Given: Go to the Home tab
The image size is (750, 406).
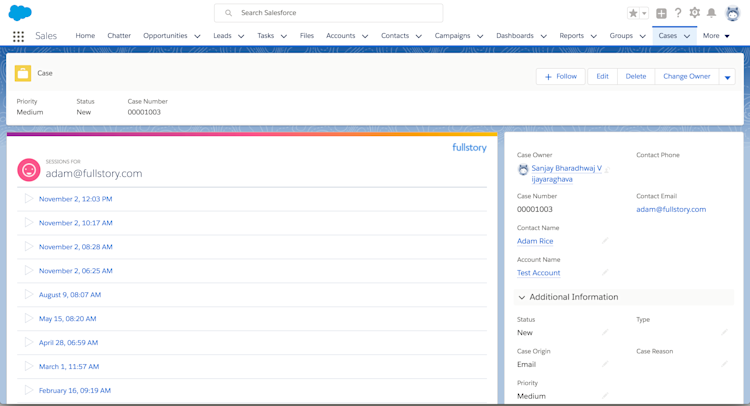Looking at the screenshot, I should (85, 36).
